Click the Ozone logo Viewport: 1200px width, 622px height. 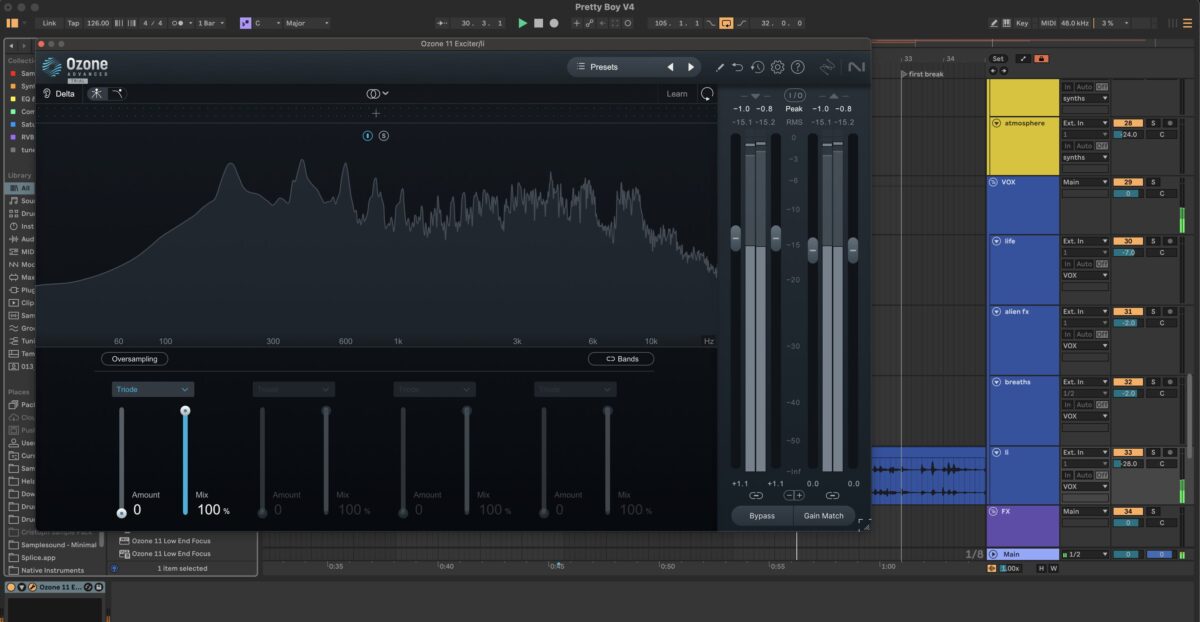[75, 67]
